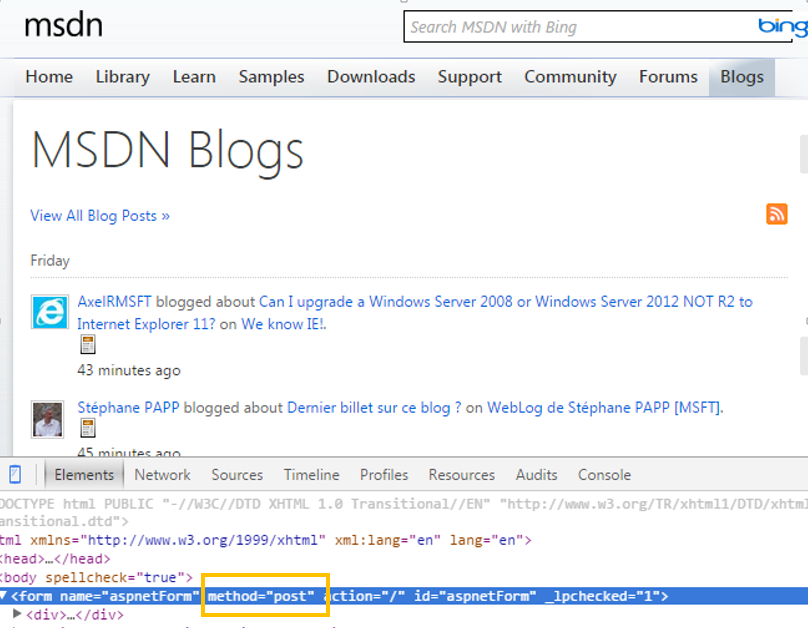Switch to the Elements tab in DevTools
The height and width of the screenshot is (628, 808).
pyautogui.click(x=84, y=474)
